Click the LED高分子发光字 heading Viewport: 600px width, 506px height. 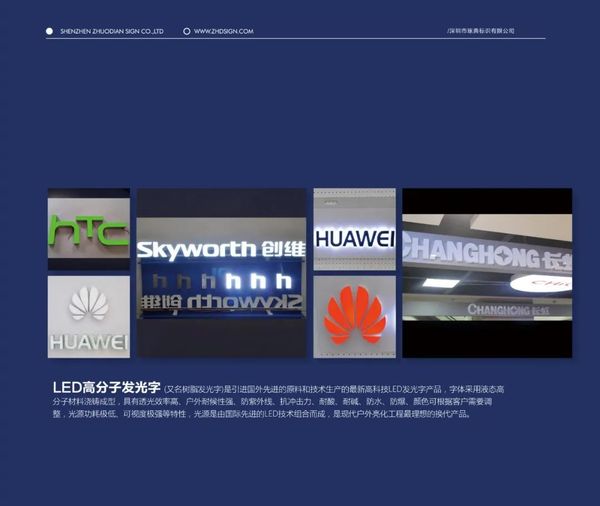pyautogui.click(x=106, y=387)
